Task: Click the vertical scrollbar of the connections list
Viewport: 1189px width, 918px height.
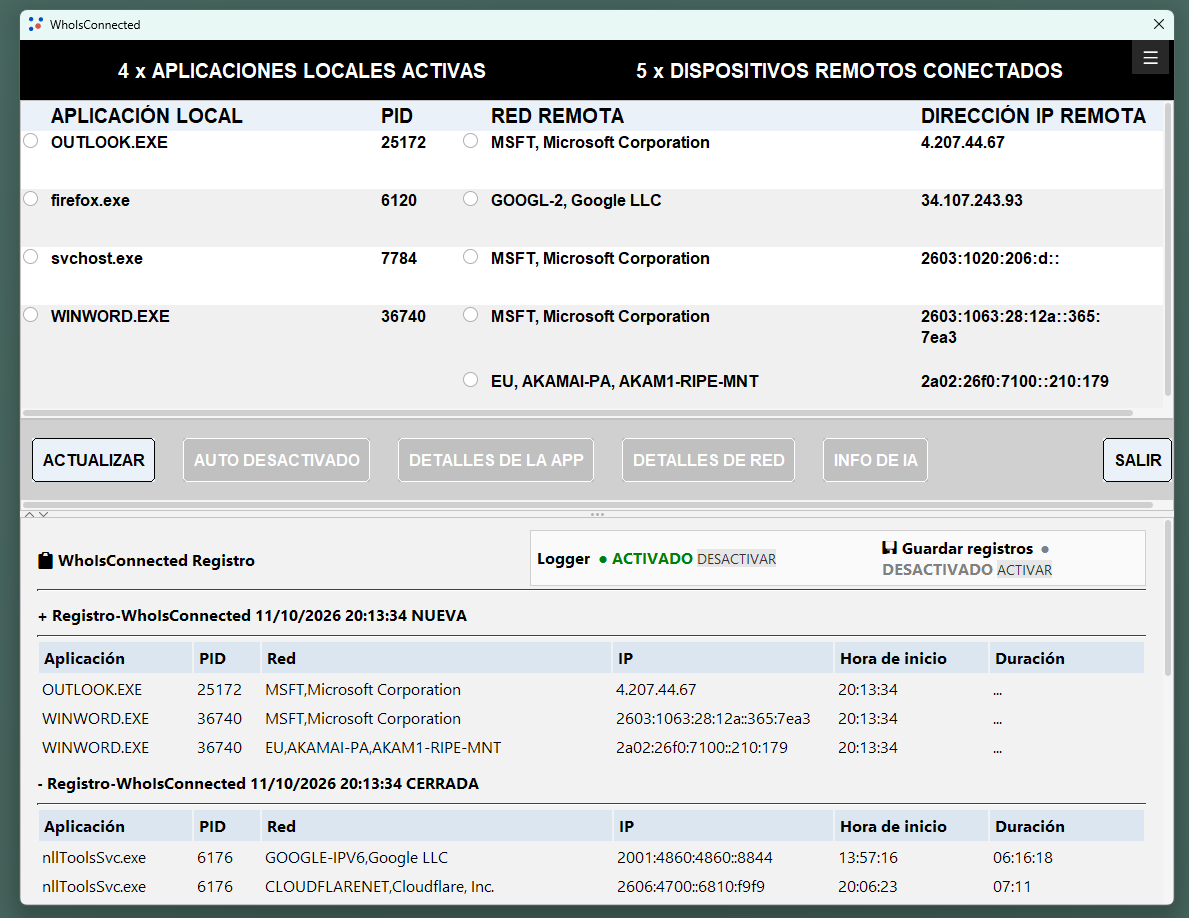Action: (1168, 250)
